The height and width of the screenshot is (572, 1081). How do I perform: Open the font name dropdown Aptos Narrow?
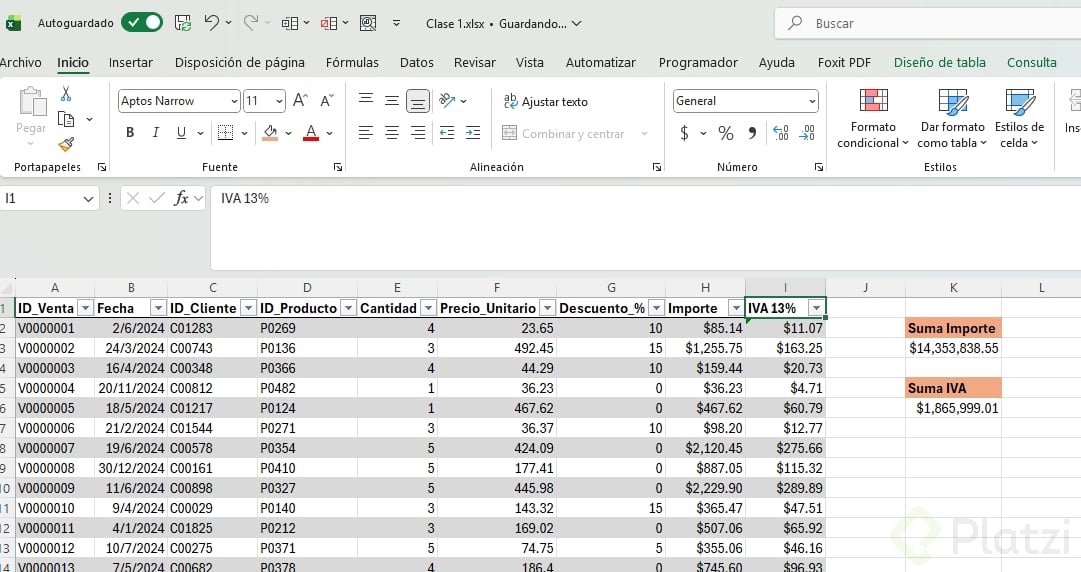pyautogui.click(x=234, y=101)
